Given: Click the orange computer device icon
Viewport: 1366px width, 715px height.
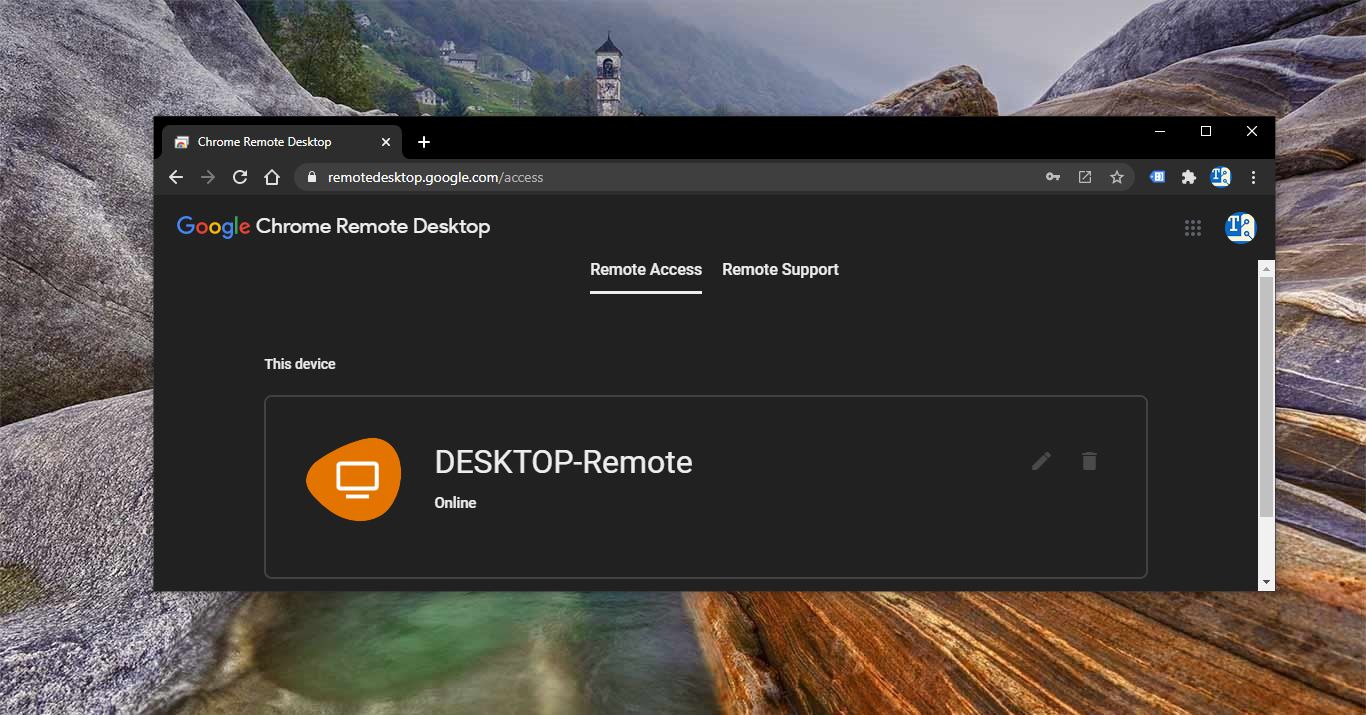Looking at the screenshot, I should pyautogui.click(x=354, y=478).
